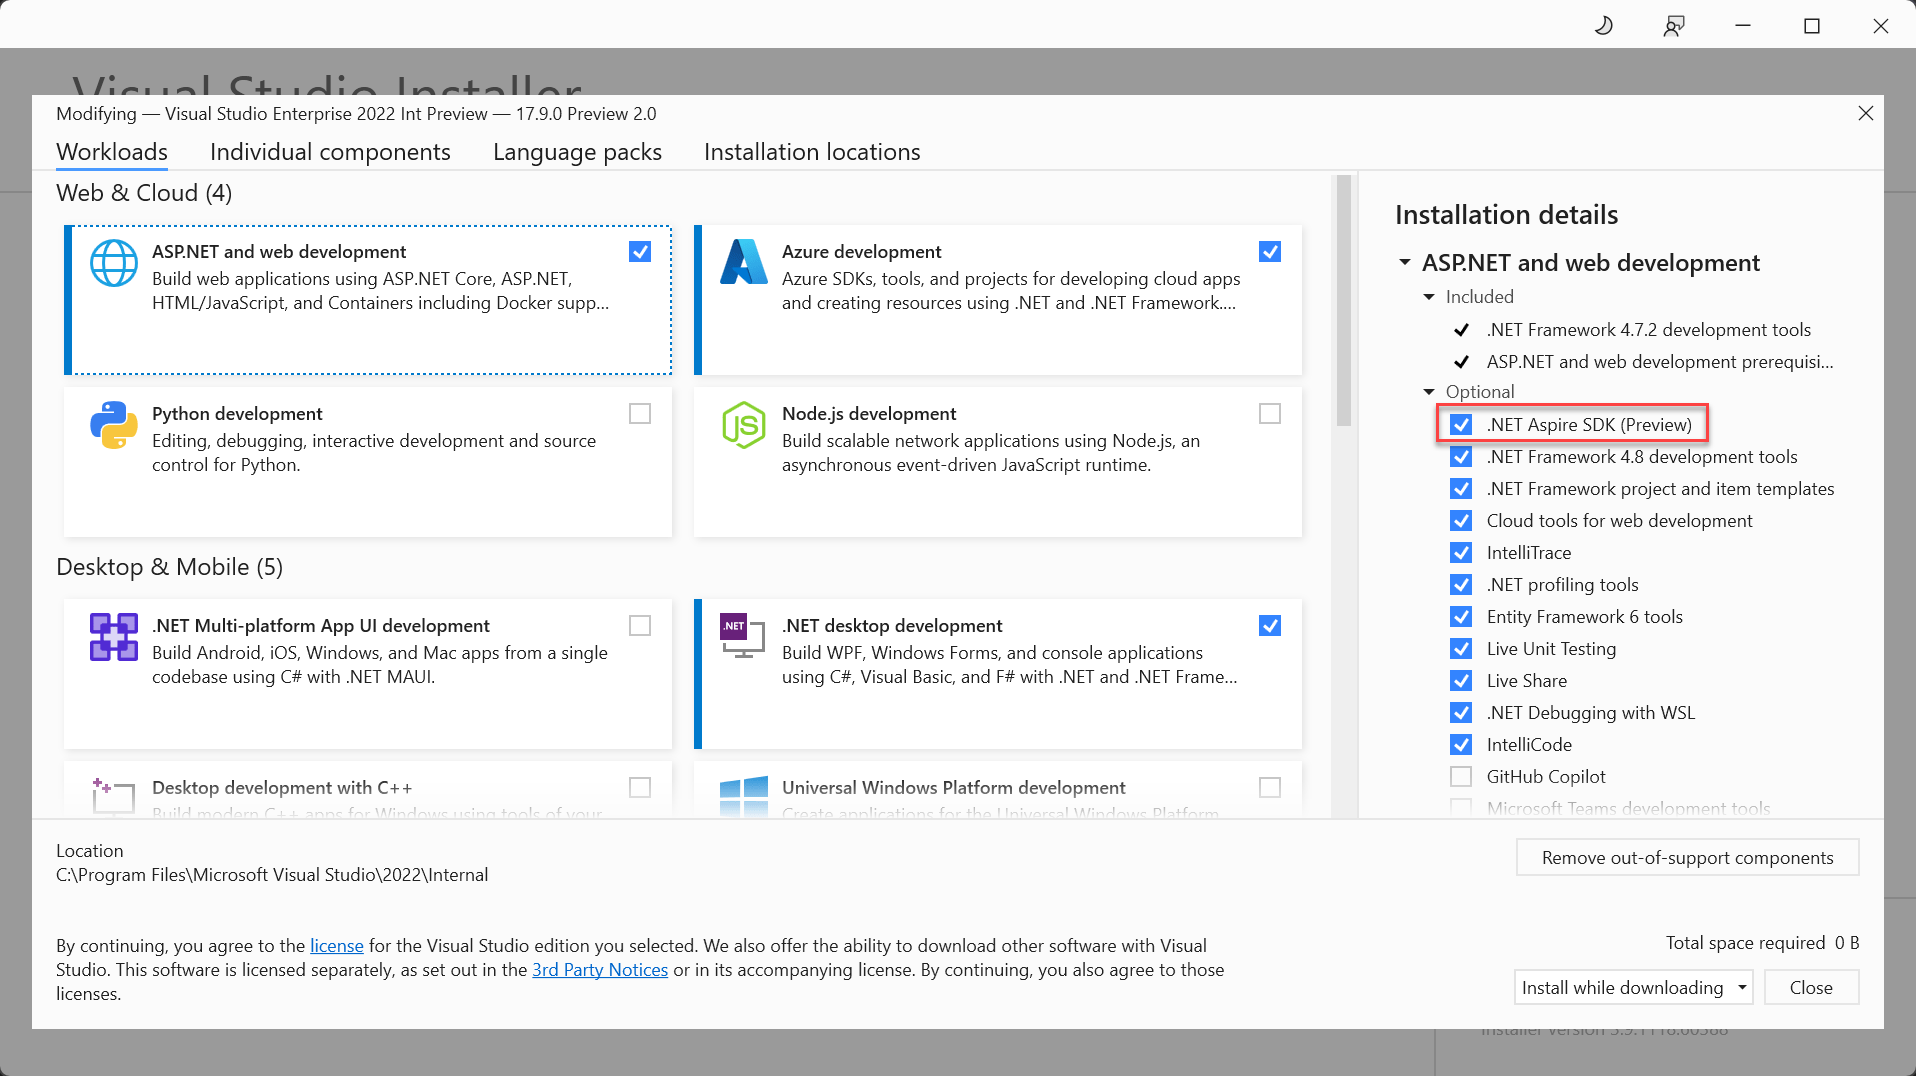The image size is (1916, 1076).
Task: Click the Close button at bottom right
Action: pyautogui.click(x=1811, y=988)
